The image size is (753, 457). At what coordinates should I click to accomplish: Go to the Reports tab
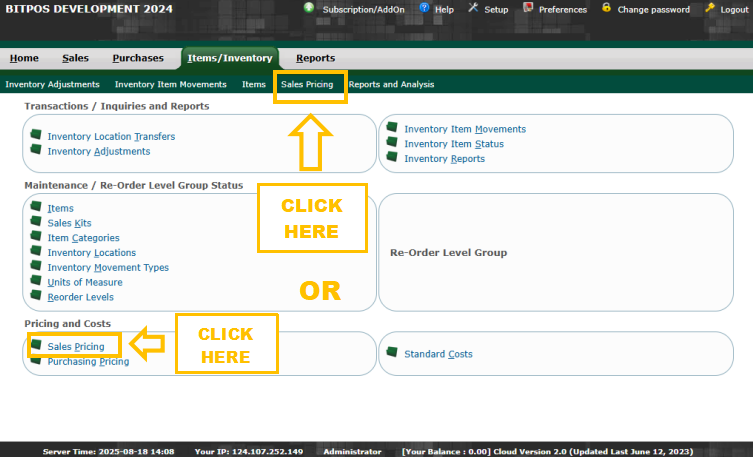tap(316, 58)
